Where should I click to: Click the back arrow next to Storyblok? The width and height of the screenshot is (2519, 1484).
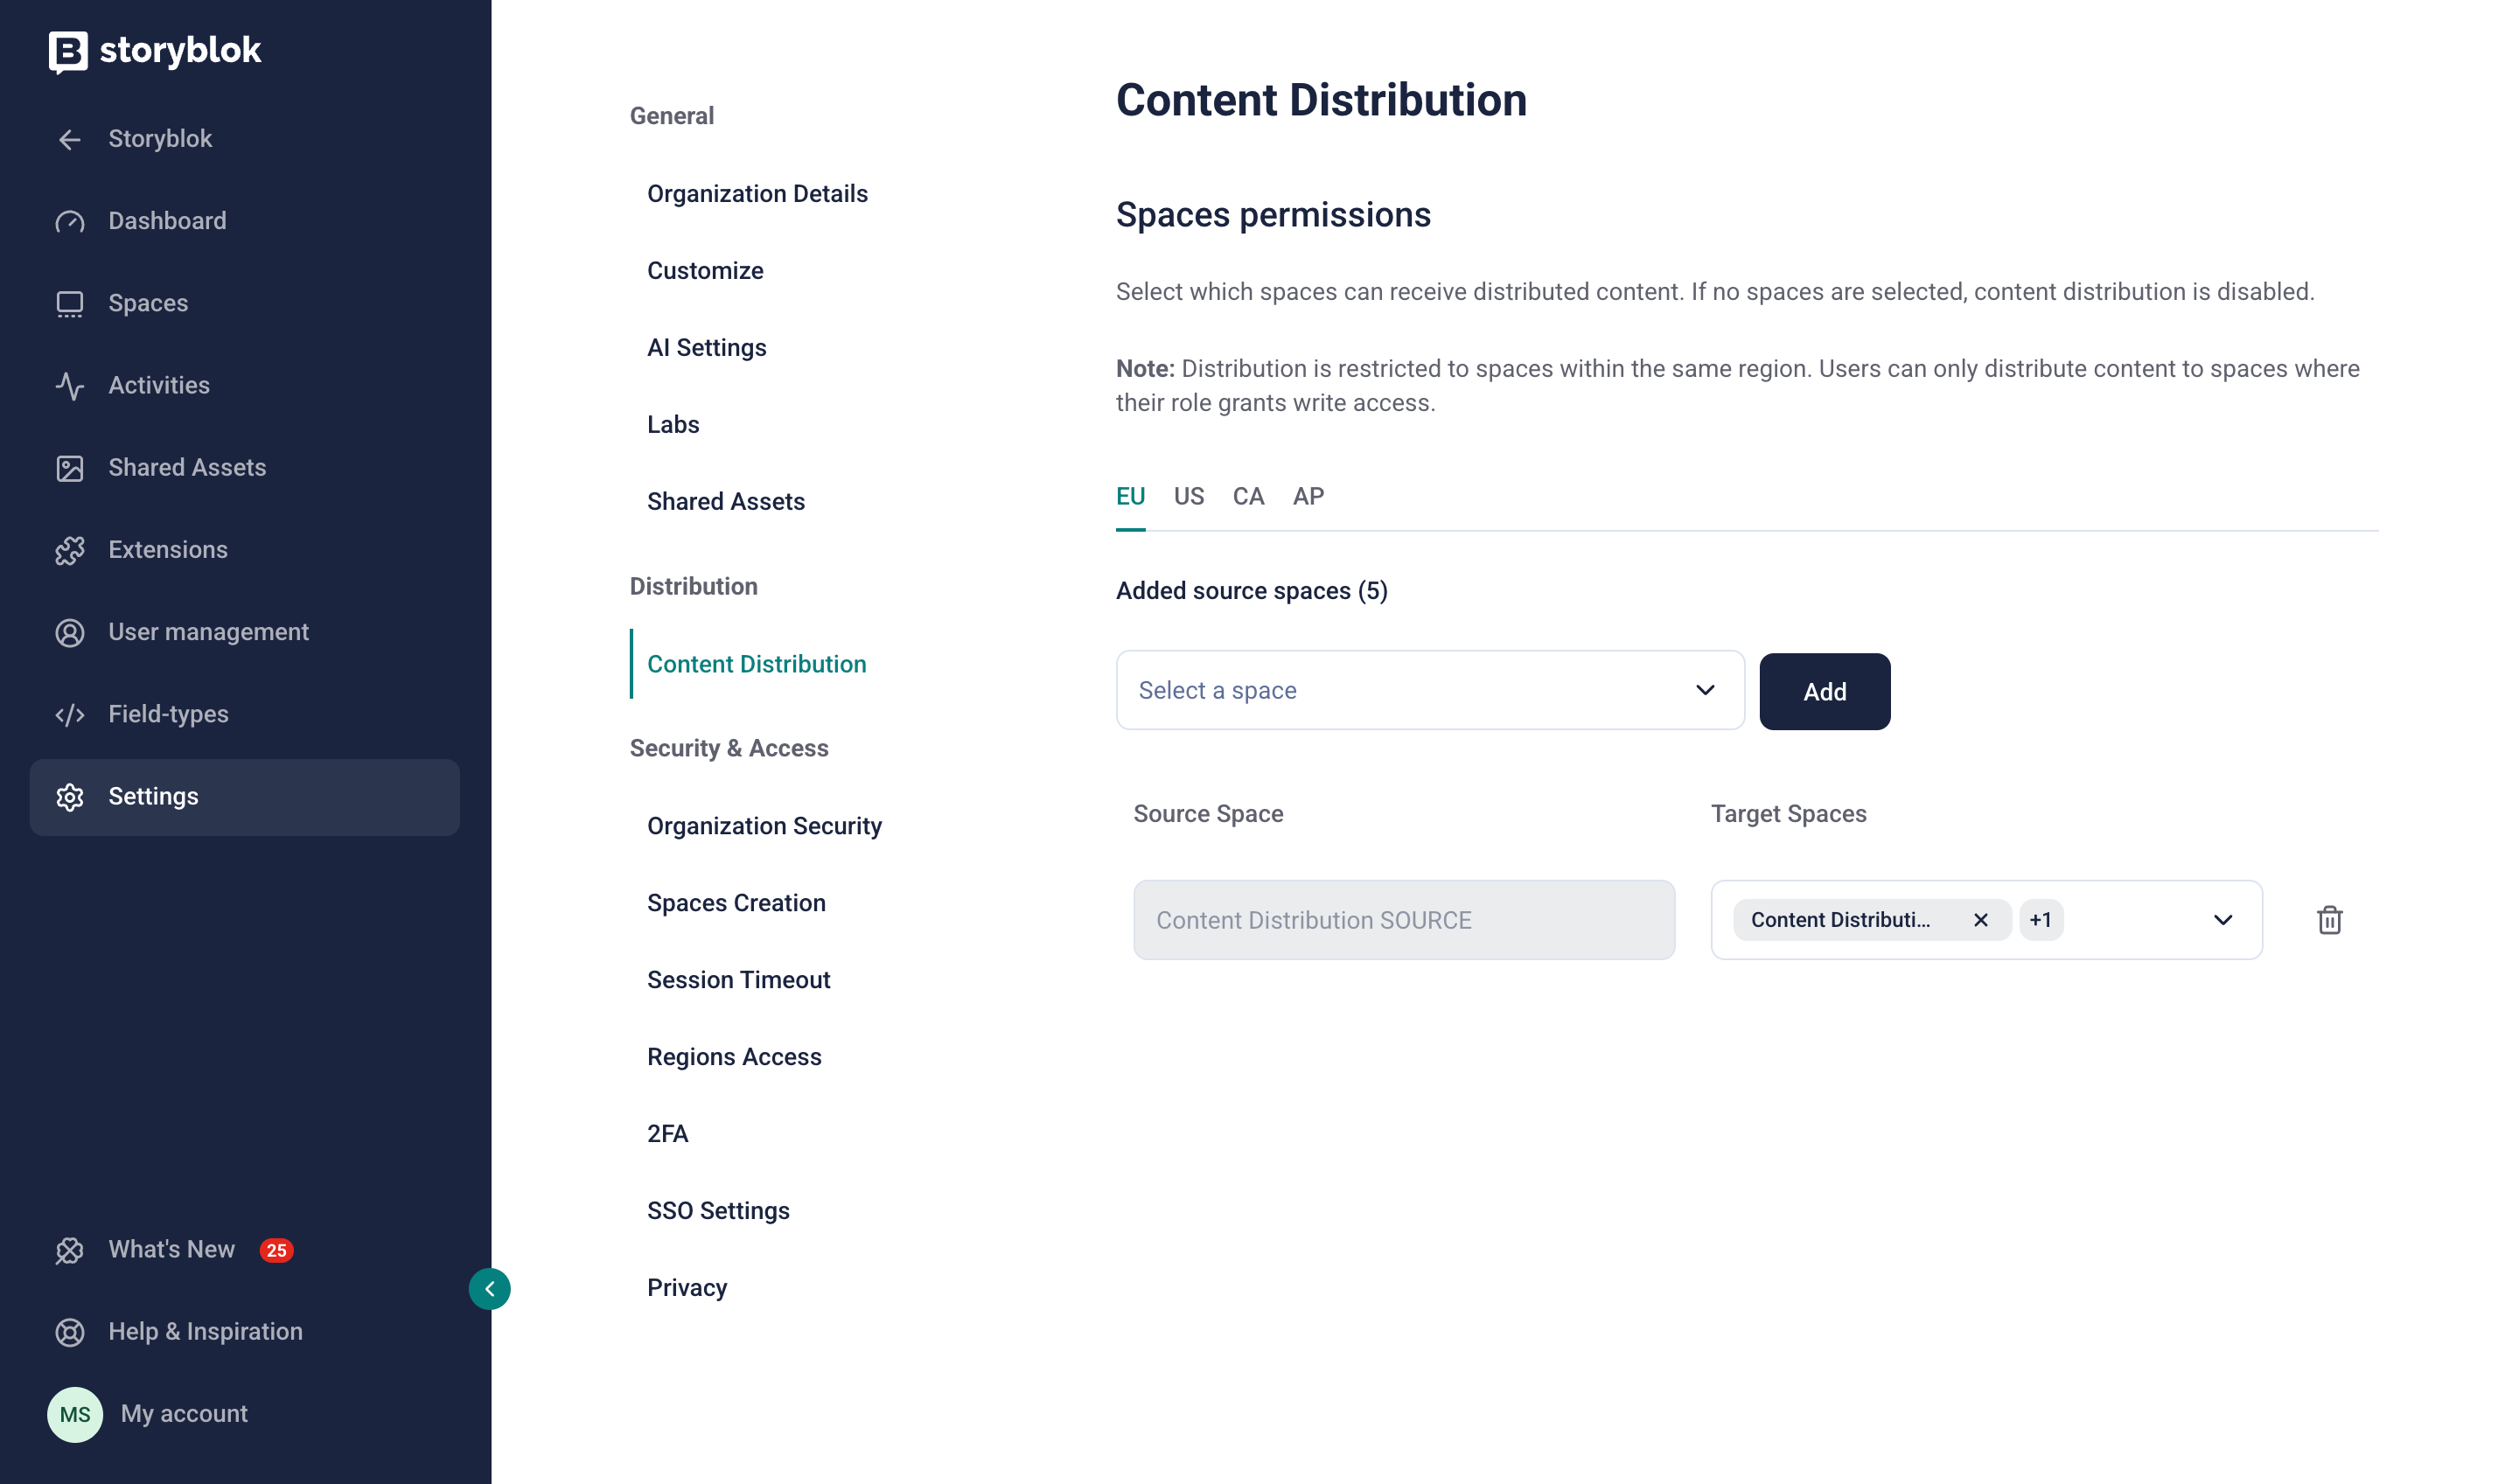coord(70,139)
